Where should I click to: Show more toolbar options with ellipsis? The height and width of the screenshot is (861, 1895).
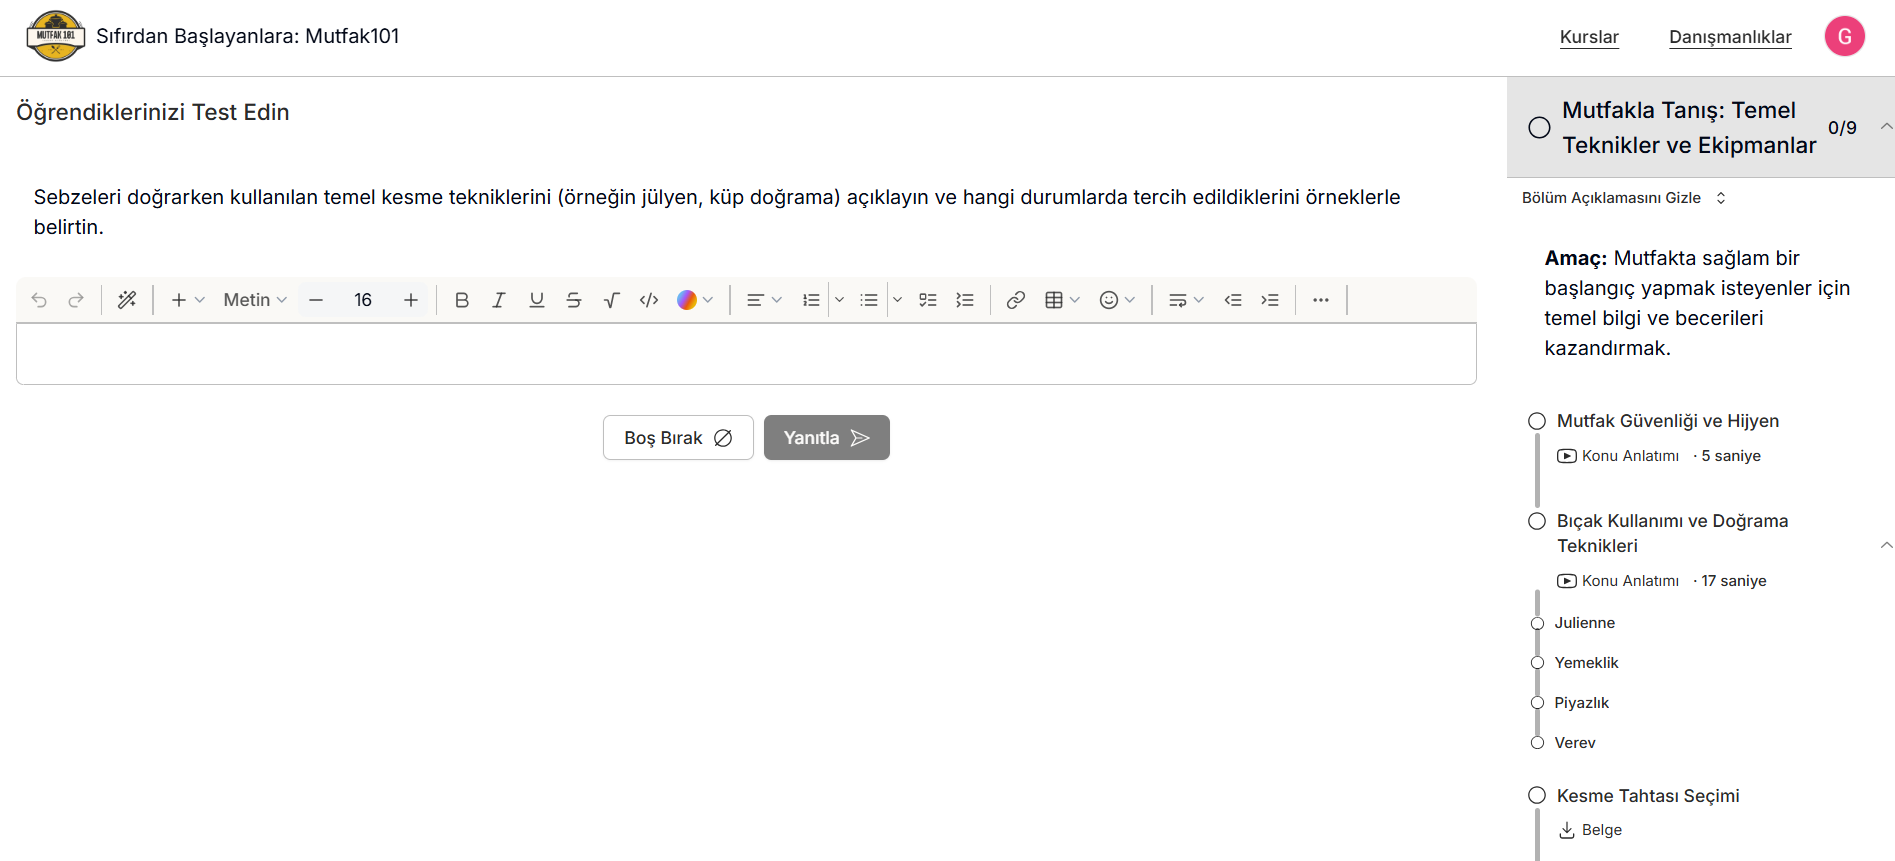coord(1321,300)
